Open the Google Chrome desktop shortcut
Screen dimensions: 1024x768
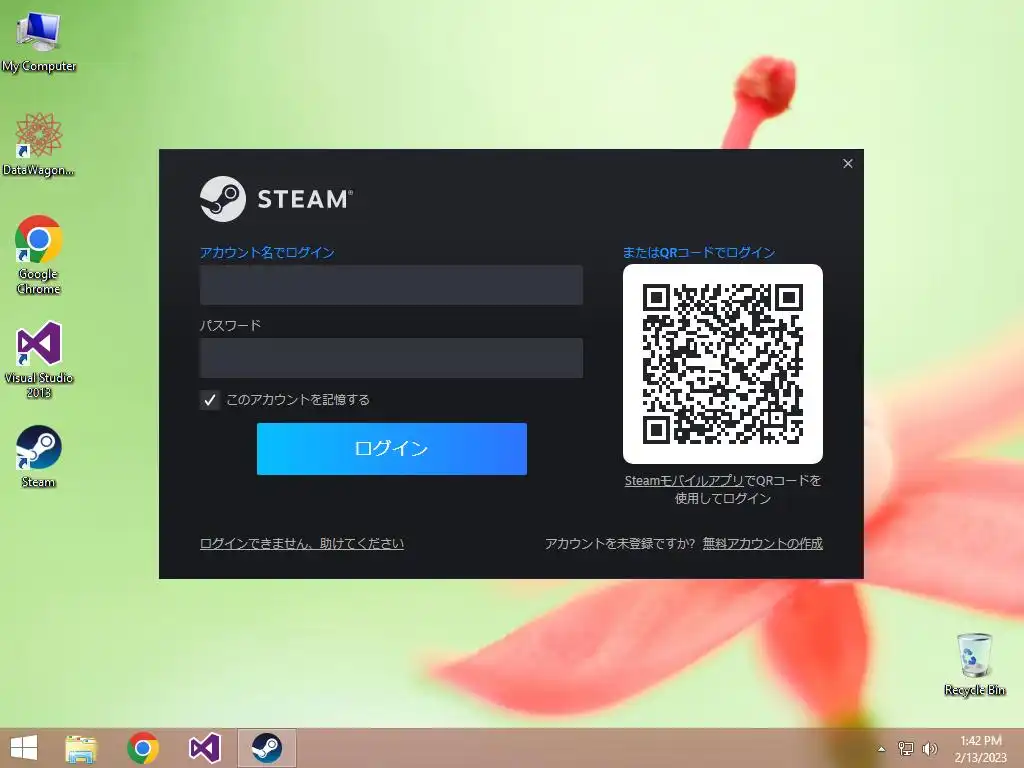pyautogui.click(x=39, y=255)
